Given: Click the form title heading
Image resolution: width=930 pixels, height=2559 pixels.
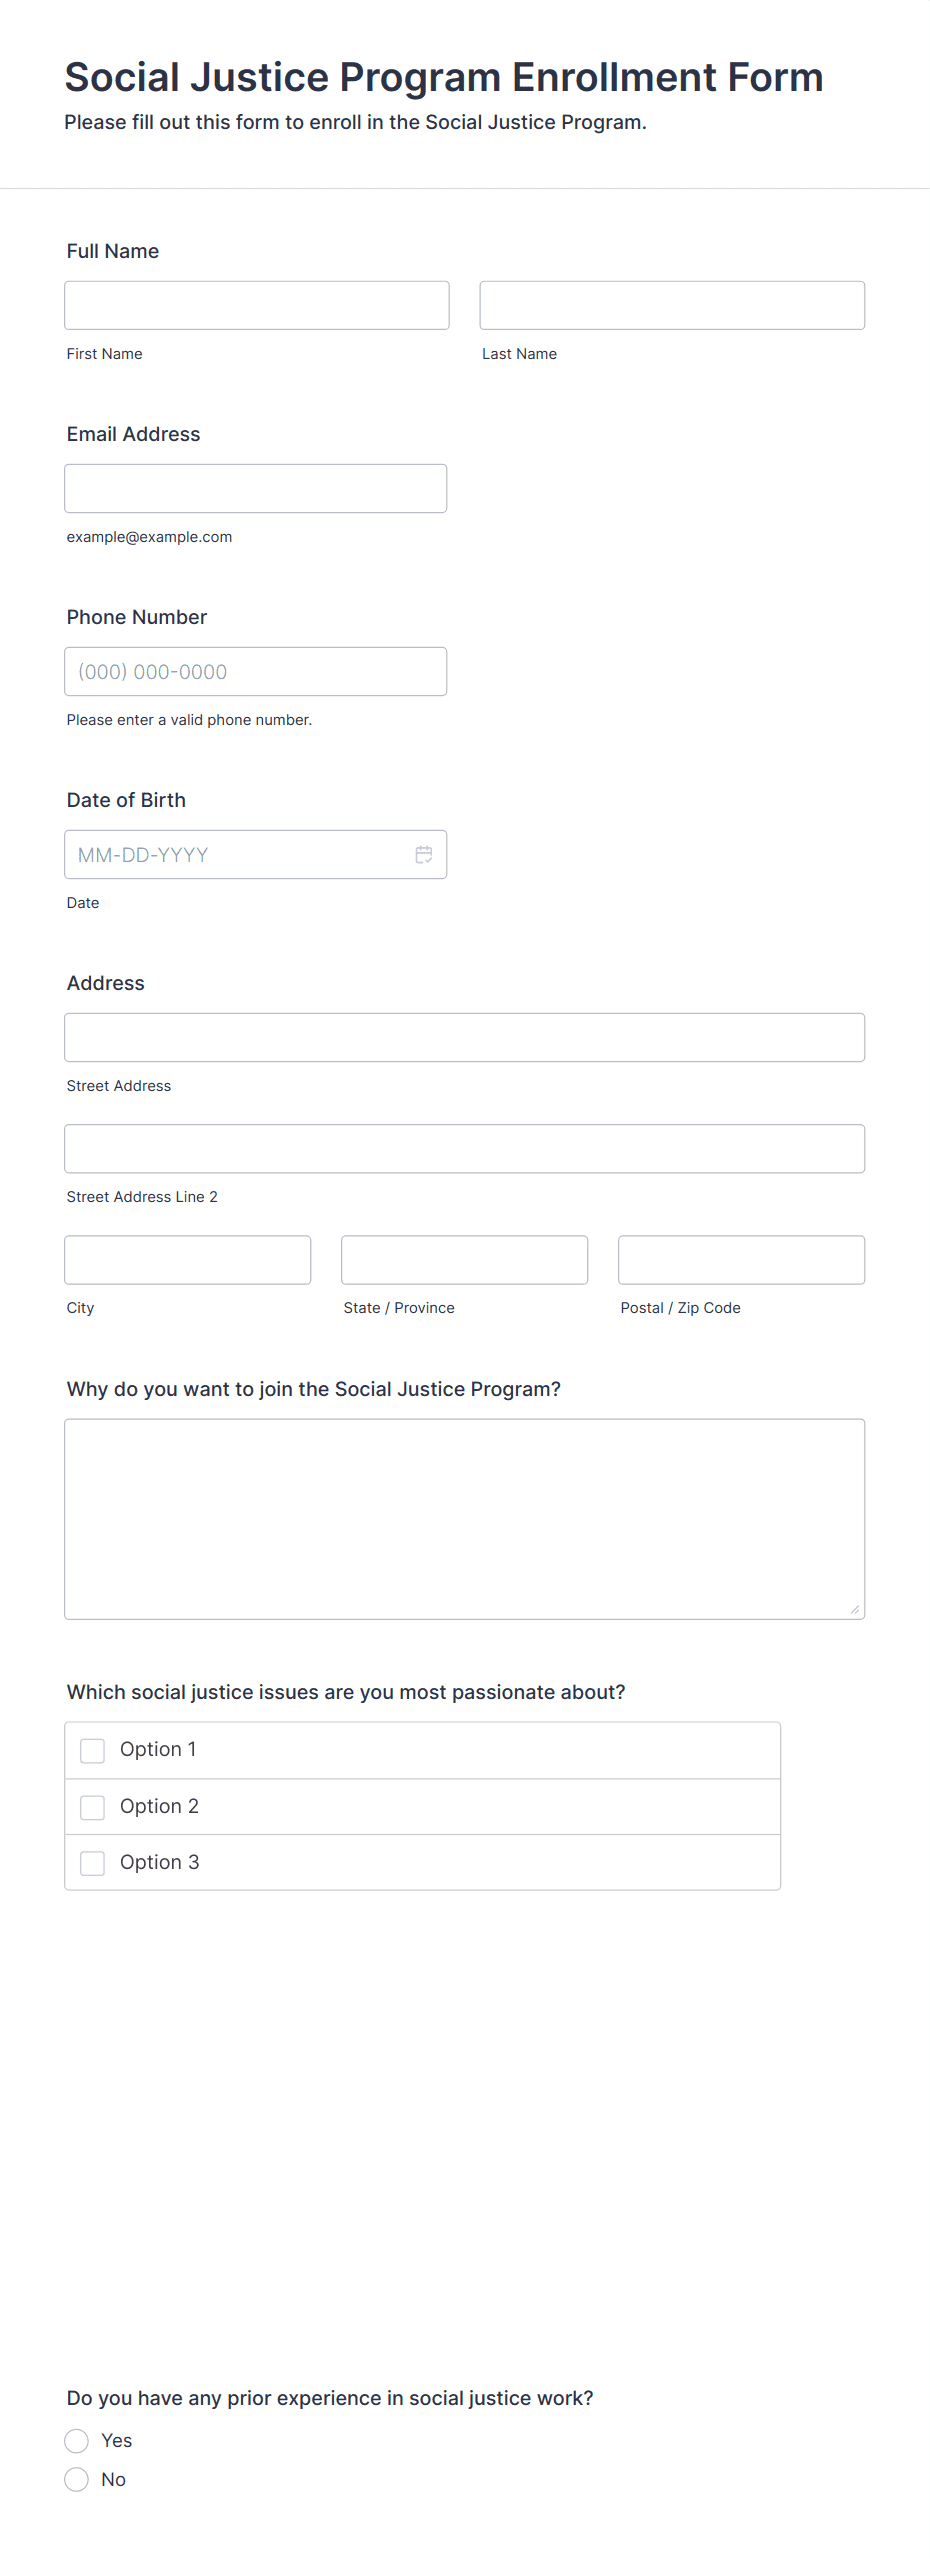Looking at the screenshot, I should (444, 77).
